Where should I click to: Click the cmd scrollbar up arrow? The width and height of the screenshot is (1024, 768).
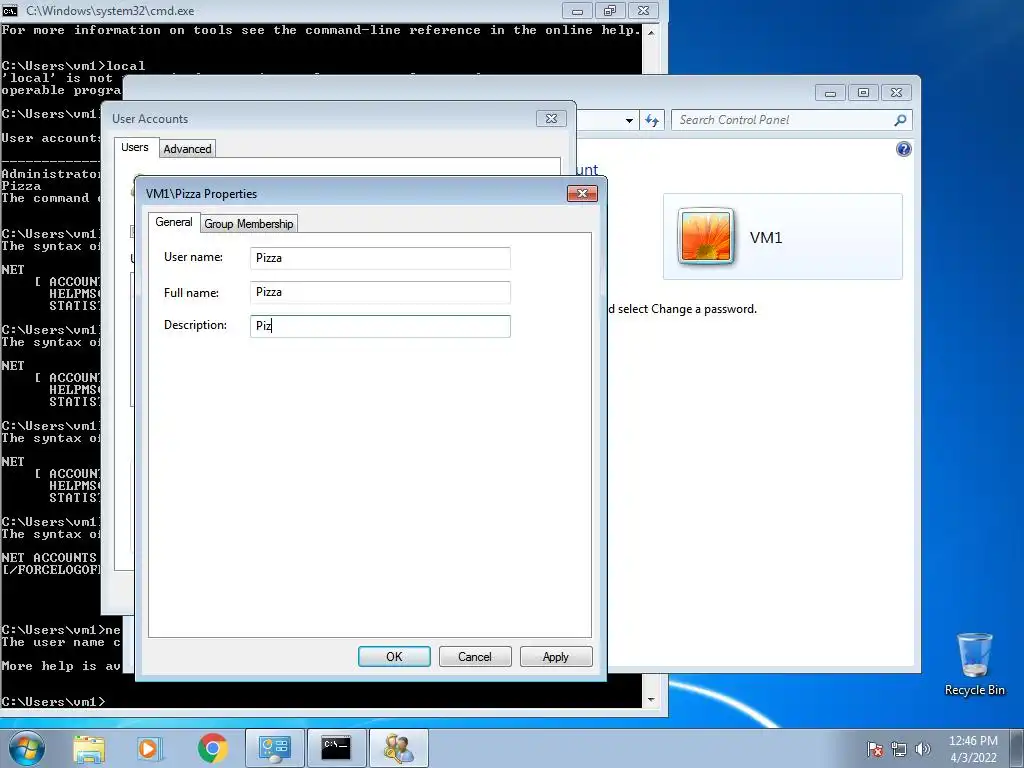click(651, 32)
